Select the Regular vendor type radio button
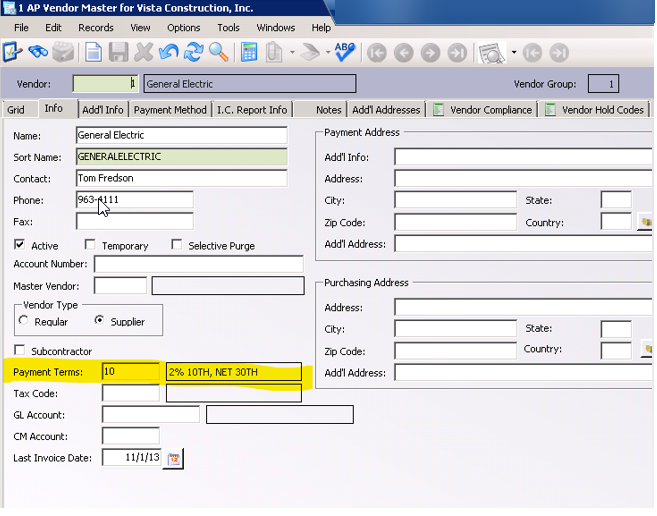657x516 pixels. (x=24, y=321)
